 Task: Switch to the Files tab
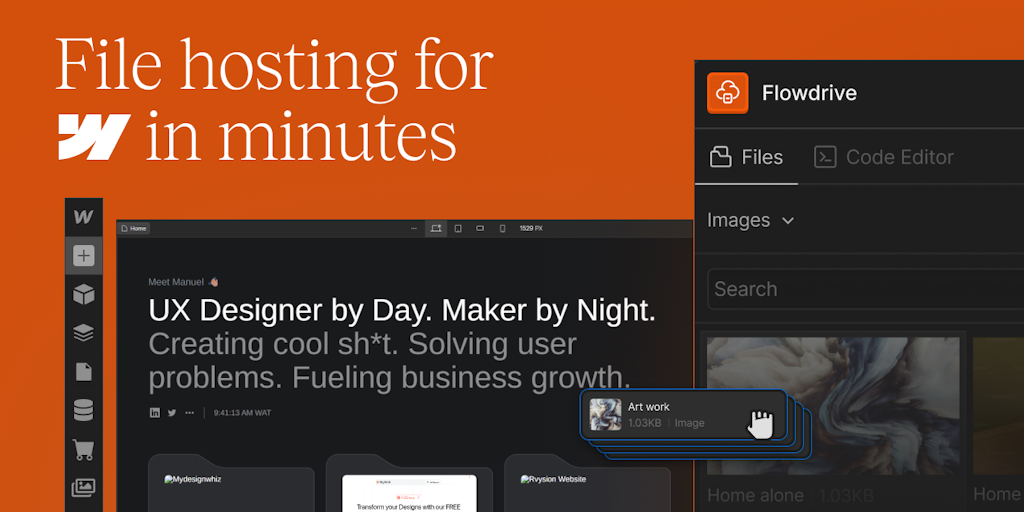click(746, 157)
